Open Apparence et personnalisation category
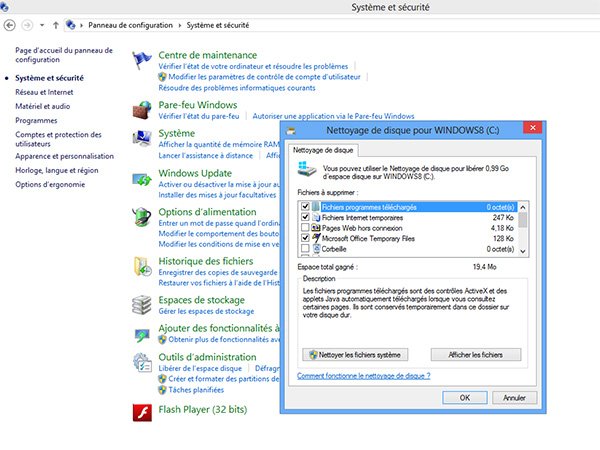This screenshot has width=600, height=450. (64, 156)
